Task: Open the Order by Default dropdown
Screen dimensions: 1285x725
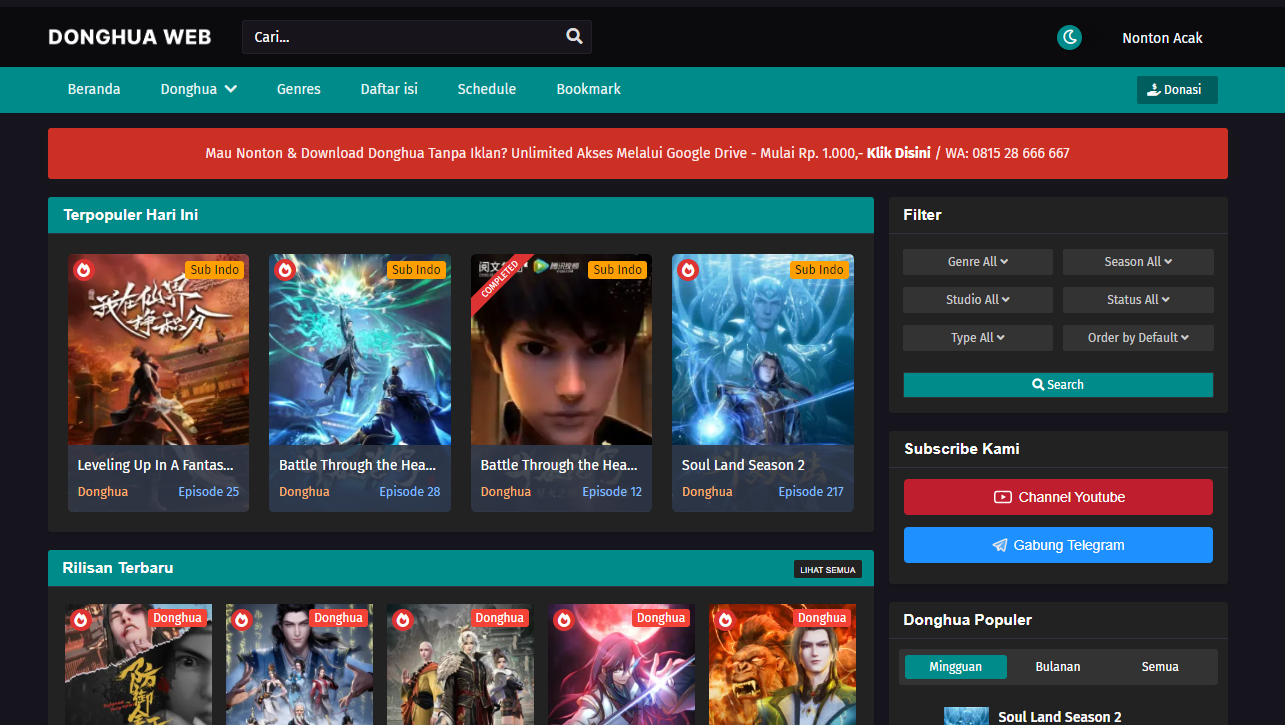Action: click(1138, 338)
